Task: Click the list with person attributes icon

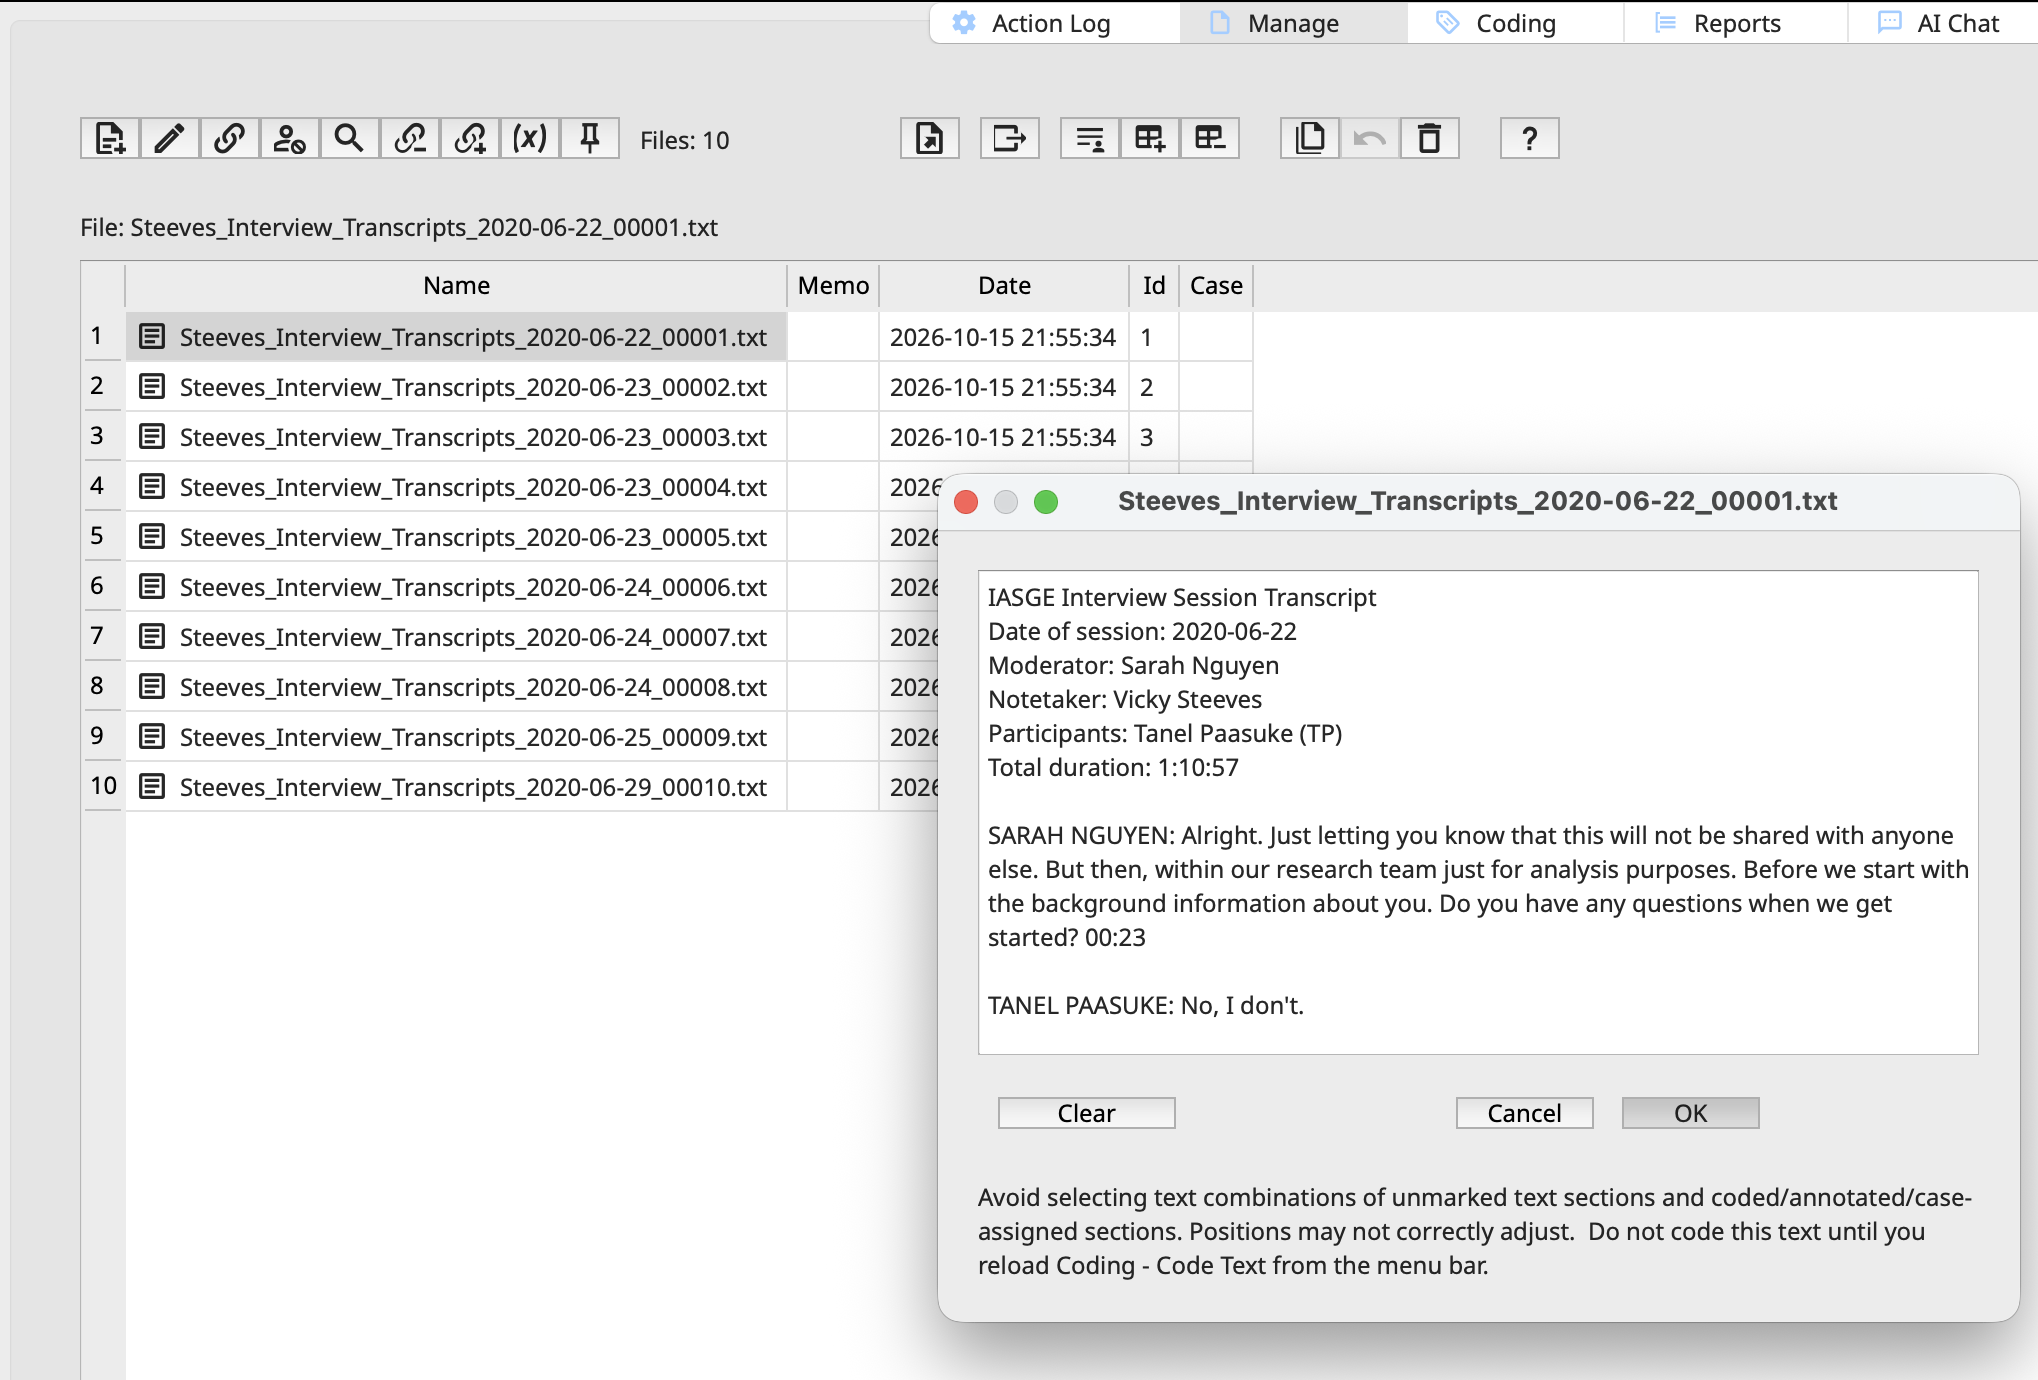Action: point(1090,138)
